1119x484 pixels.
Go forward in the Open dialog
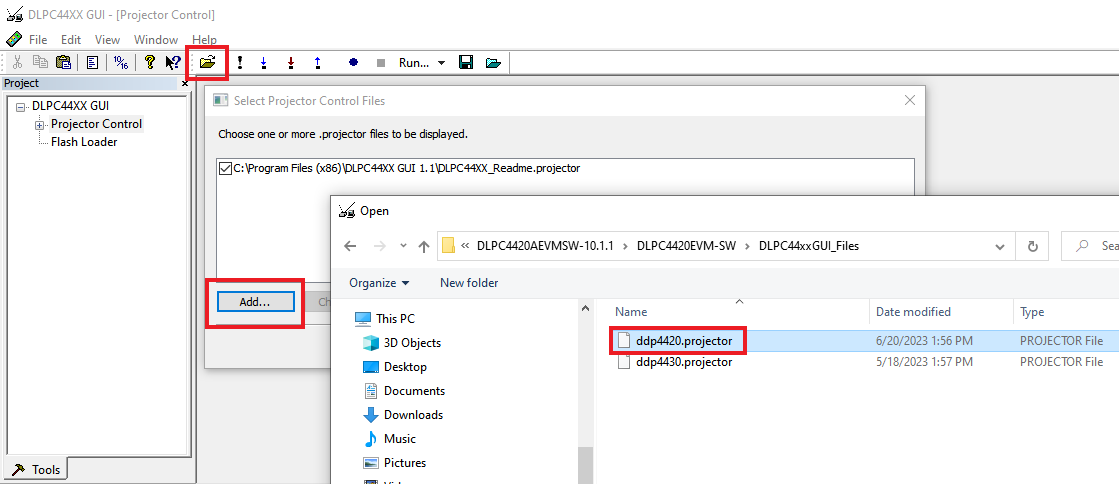pyautogui.click(x=379, y=246)
